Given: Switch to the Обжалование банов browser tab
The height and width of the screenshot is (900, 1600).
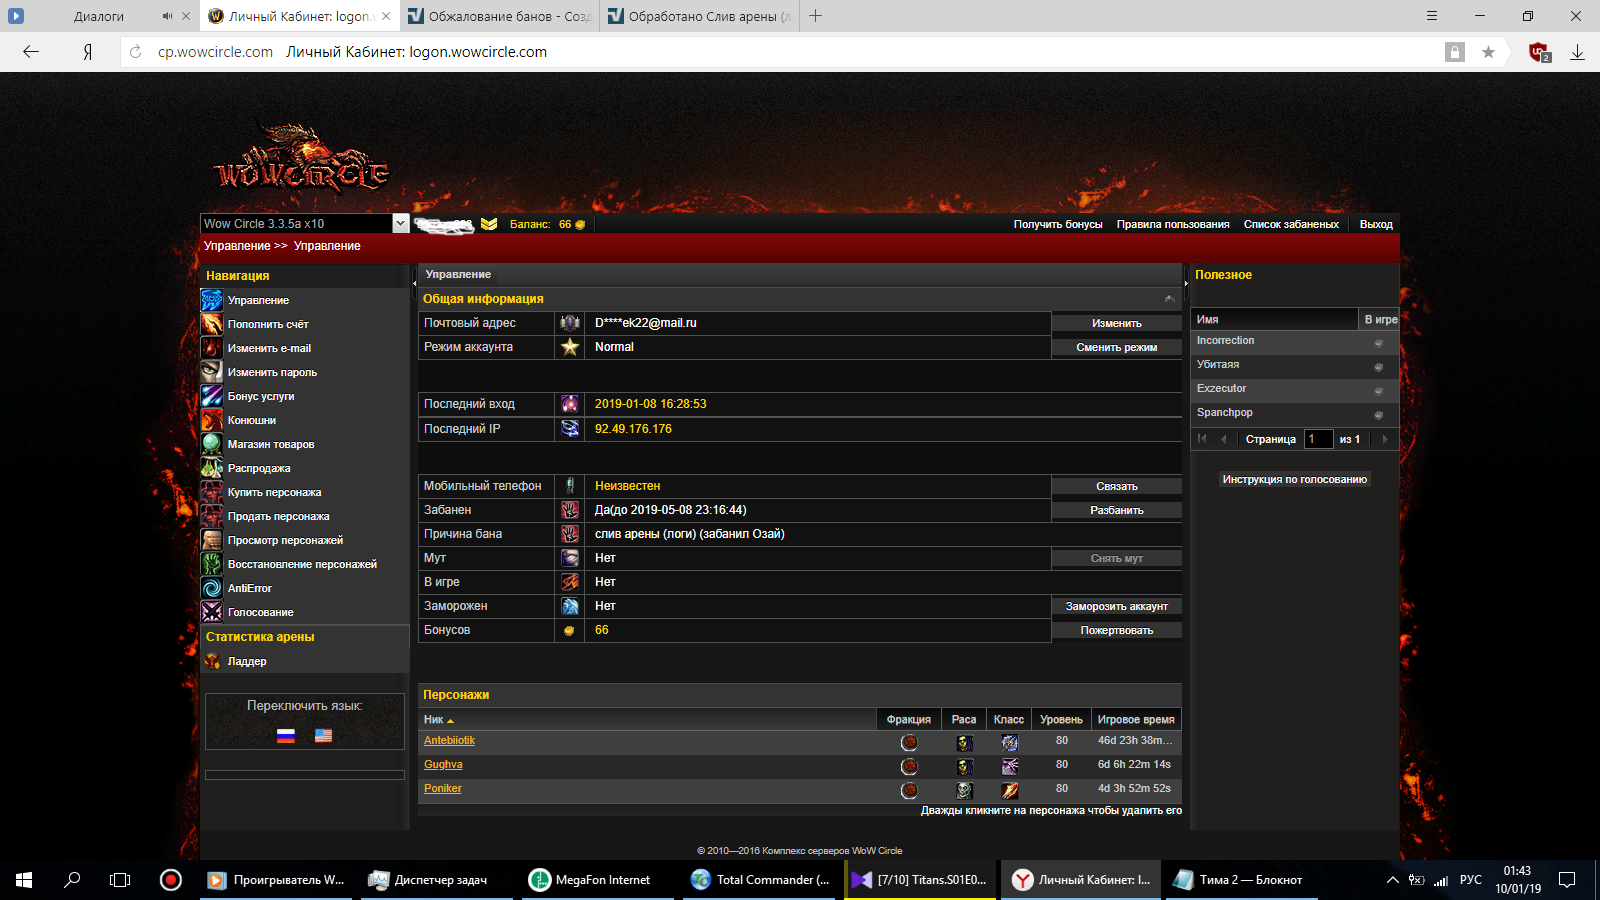Looking at the screenshot, I should coord(500,16).
